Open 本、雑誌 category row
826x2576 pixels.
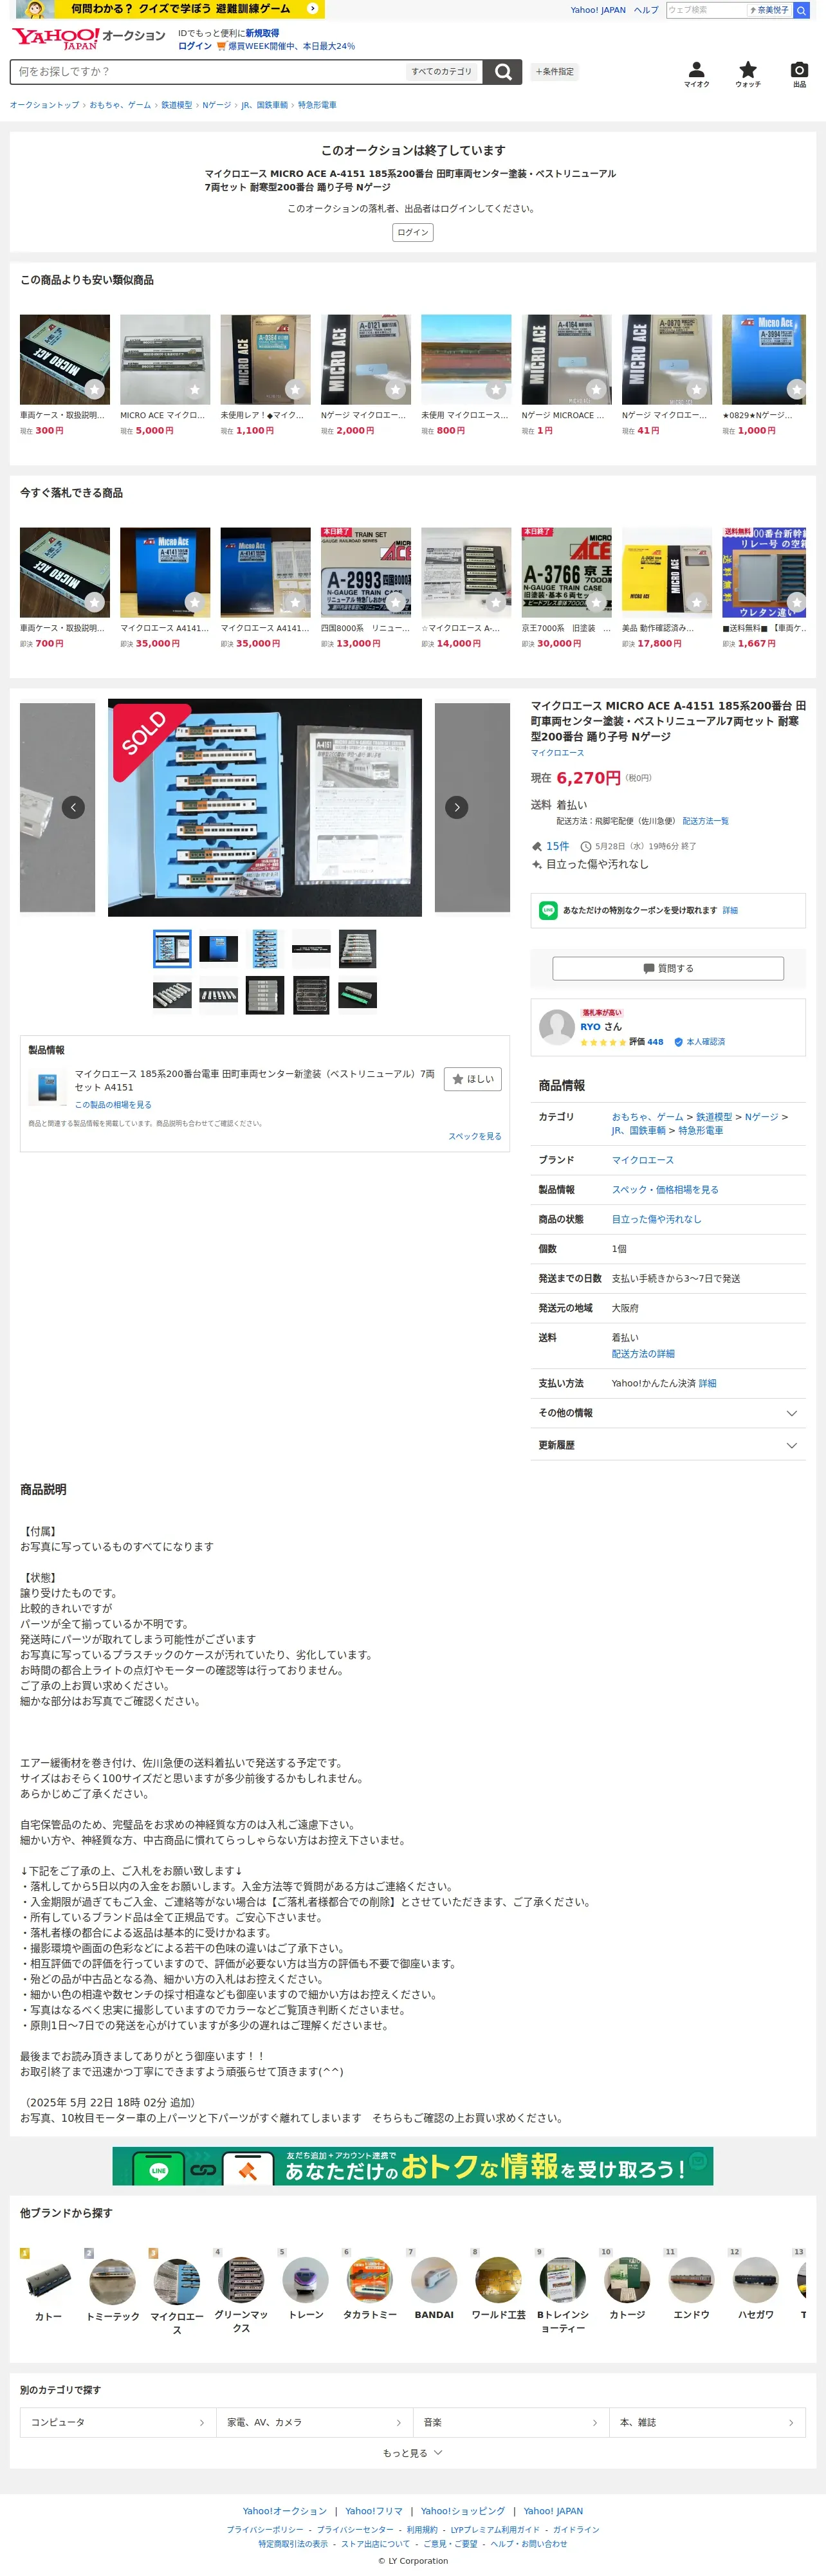click(x=707, y=2422)
